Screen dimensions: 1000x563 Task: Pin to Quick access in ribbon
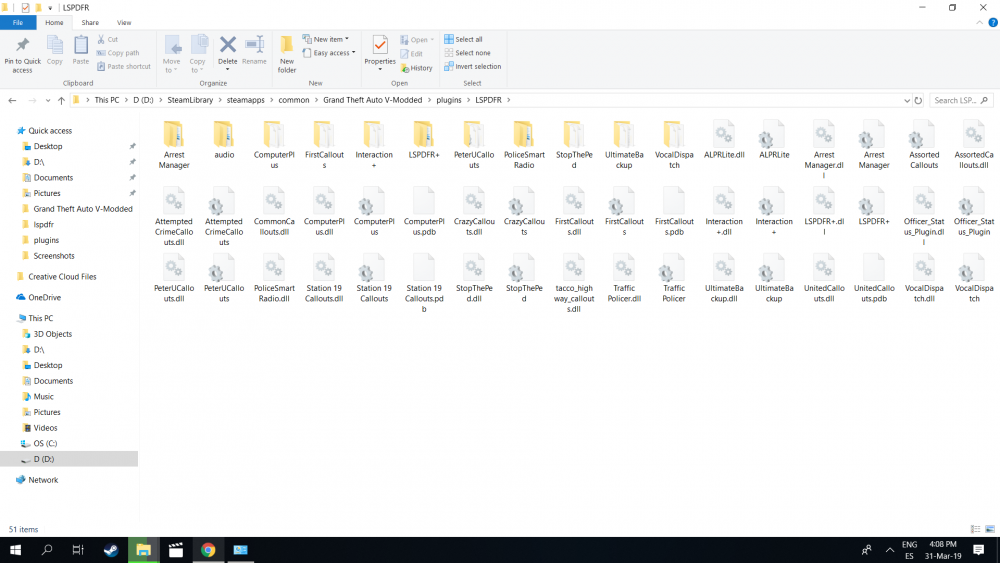(22, 54)
